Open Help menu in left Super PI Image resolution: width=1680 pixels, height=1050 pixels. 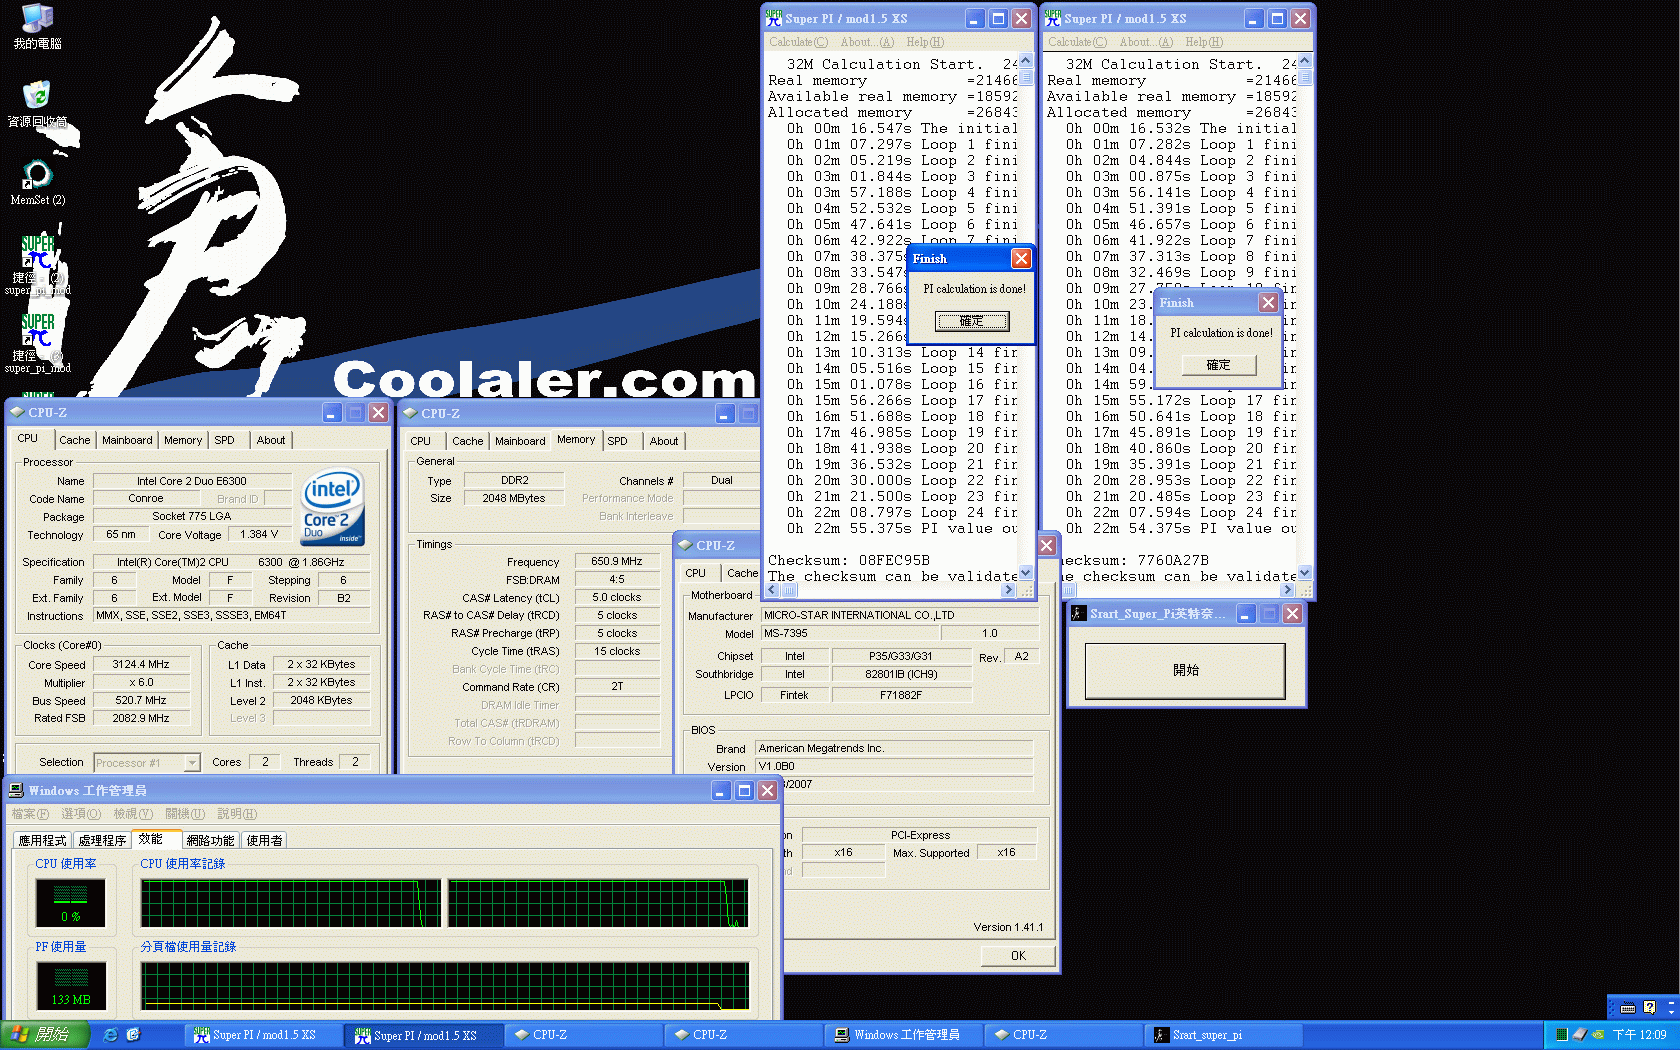(925, 42)
